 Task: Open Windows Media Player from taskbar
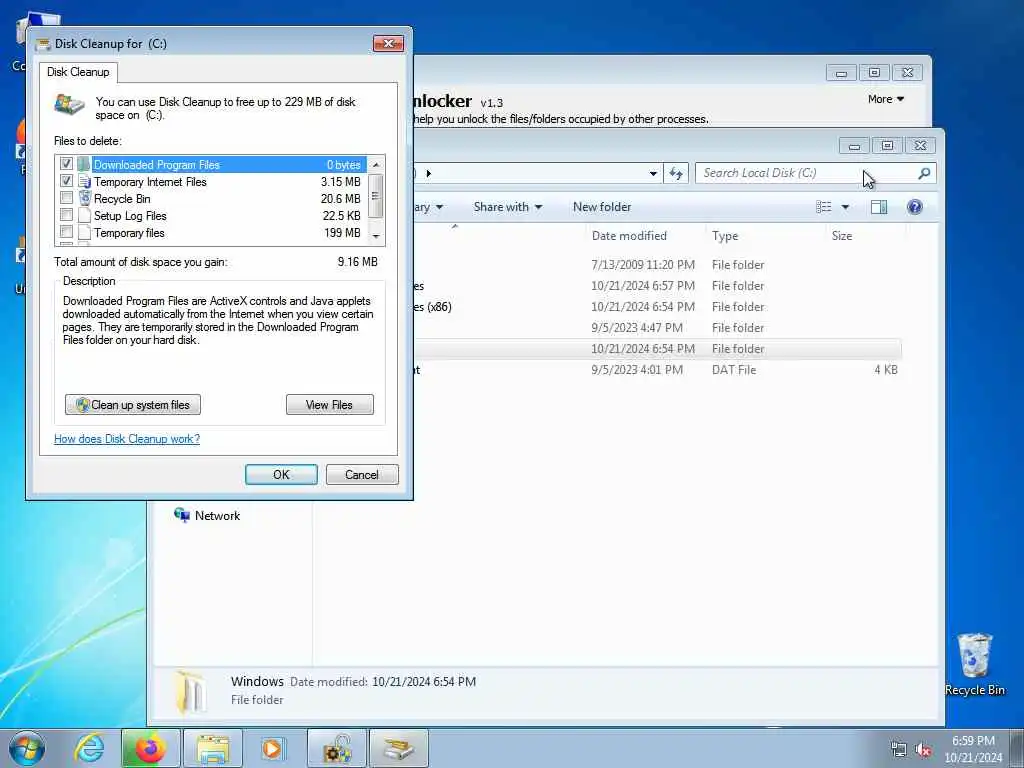coord(273,748)
